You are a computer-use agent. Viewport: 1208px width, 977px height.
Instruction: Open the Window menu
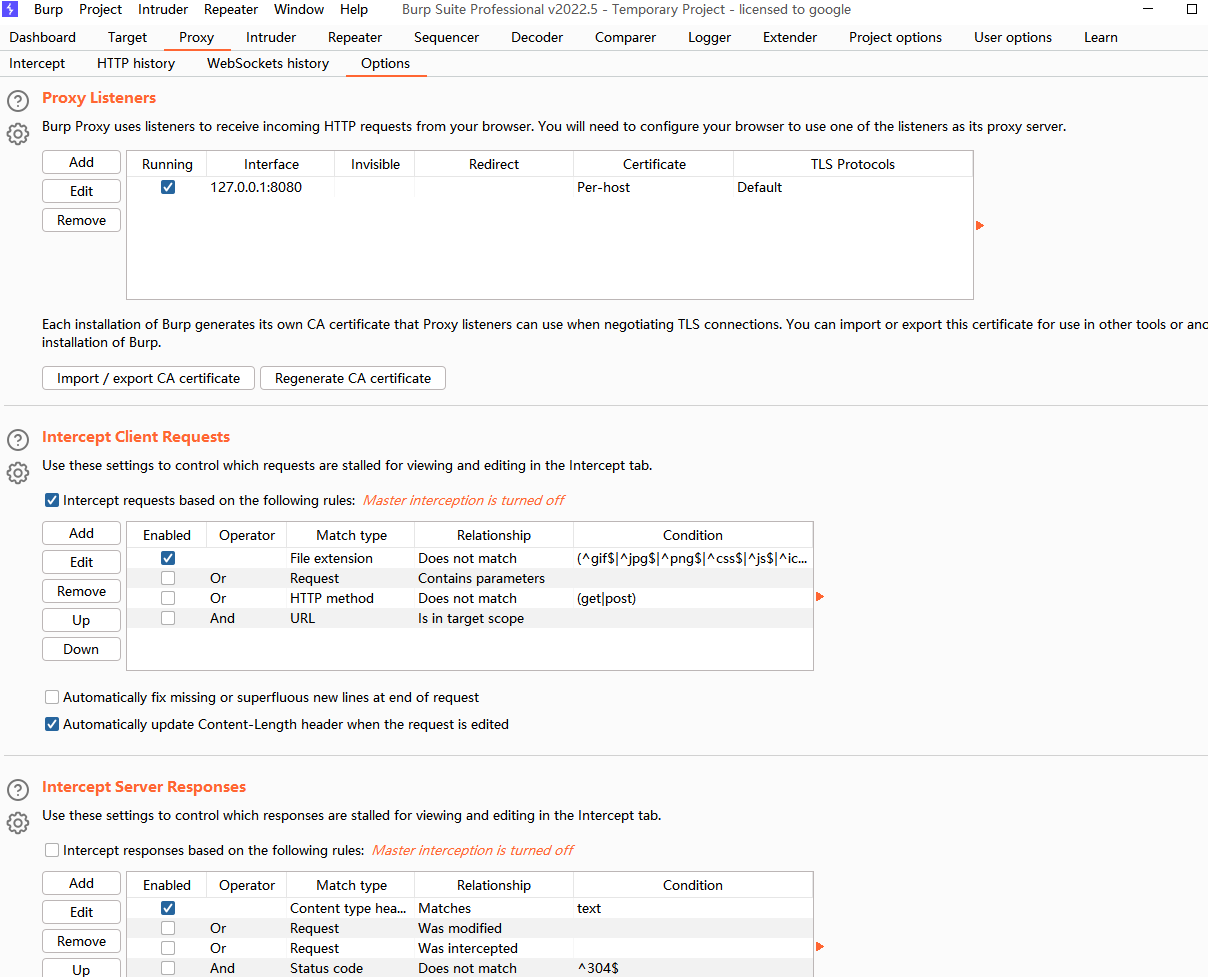tap(299, 9)
